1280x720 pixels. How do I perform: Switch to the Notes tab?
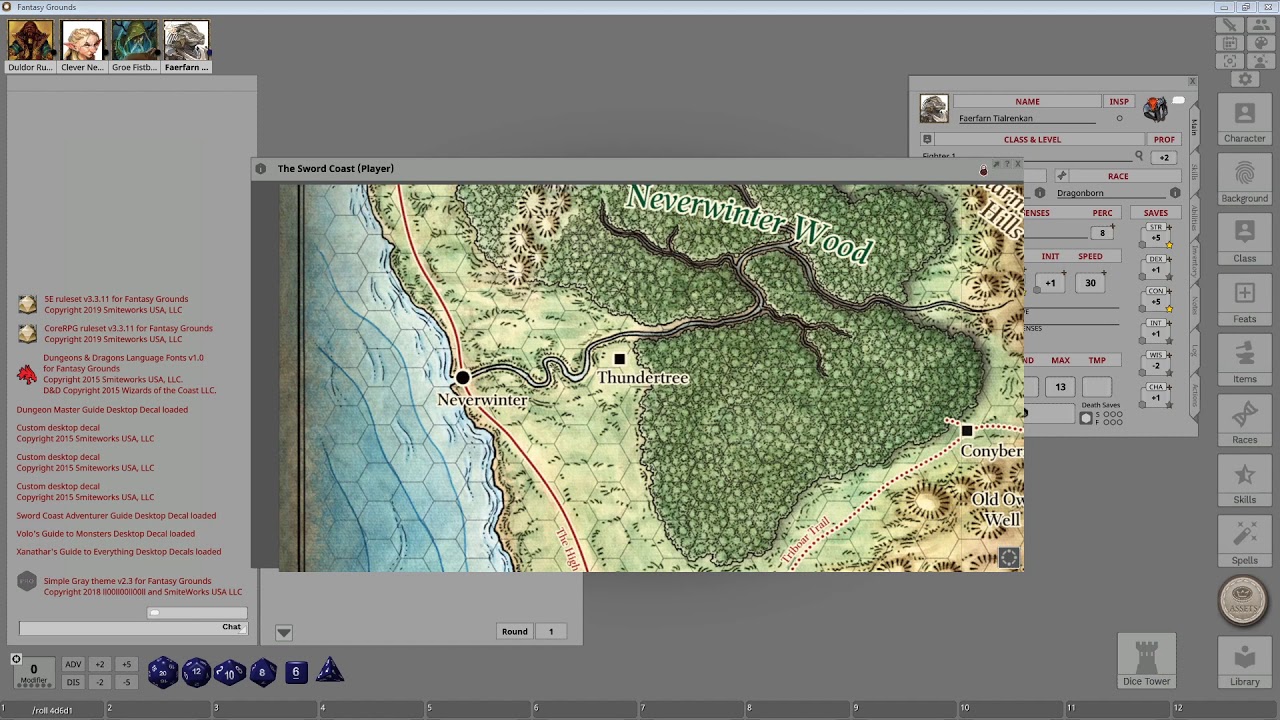1194,305
